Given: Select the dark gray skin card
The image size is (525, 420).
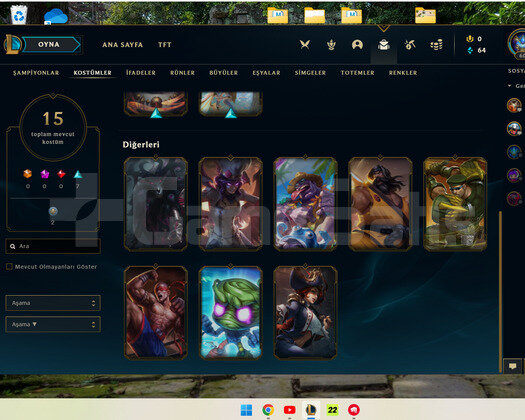Looking at the screenshot, I should (156, 204).
